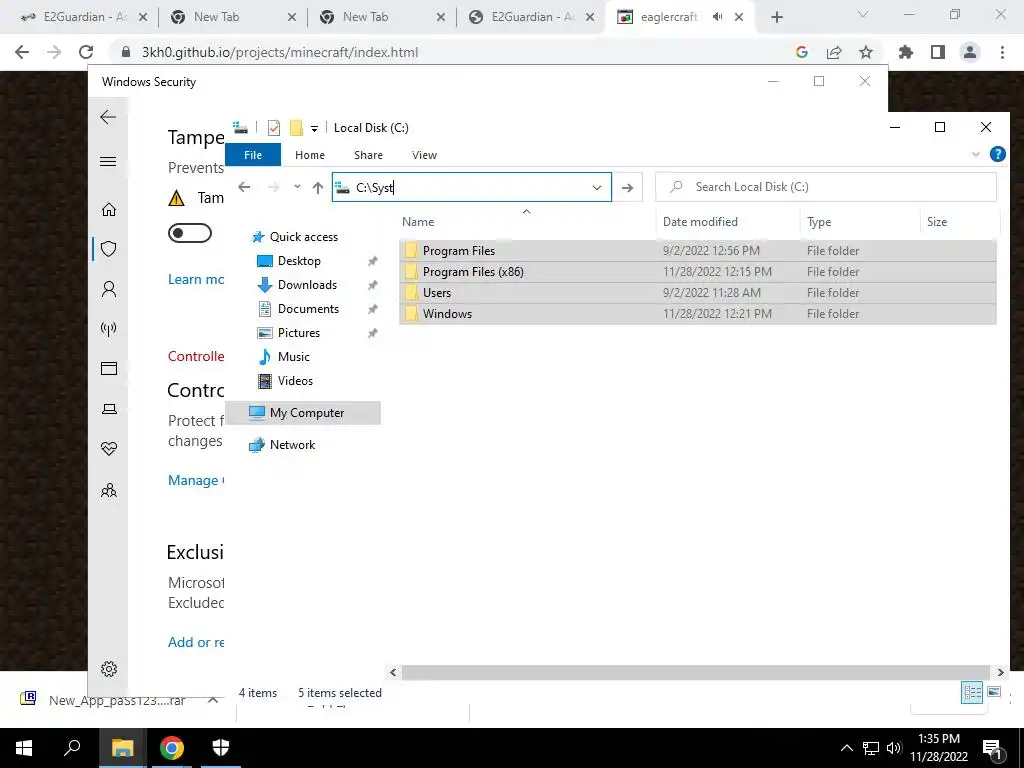
Task: Bookmark this page with the star icon
Action: pyautogui.click(x=866, y=52)
